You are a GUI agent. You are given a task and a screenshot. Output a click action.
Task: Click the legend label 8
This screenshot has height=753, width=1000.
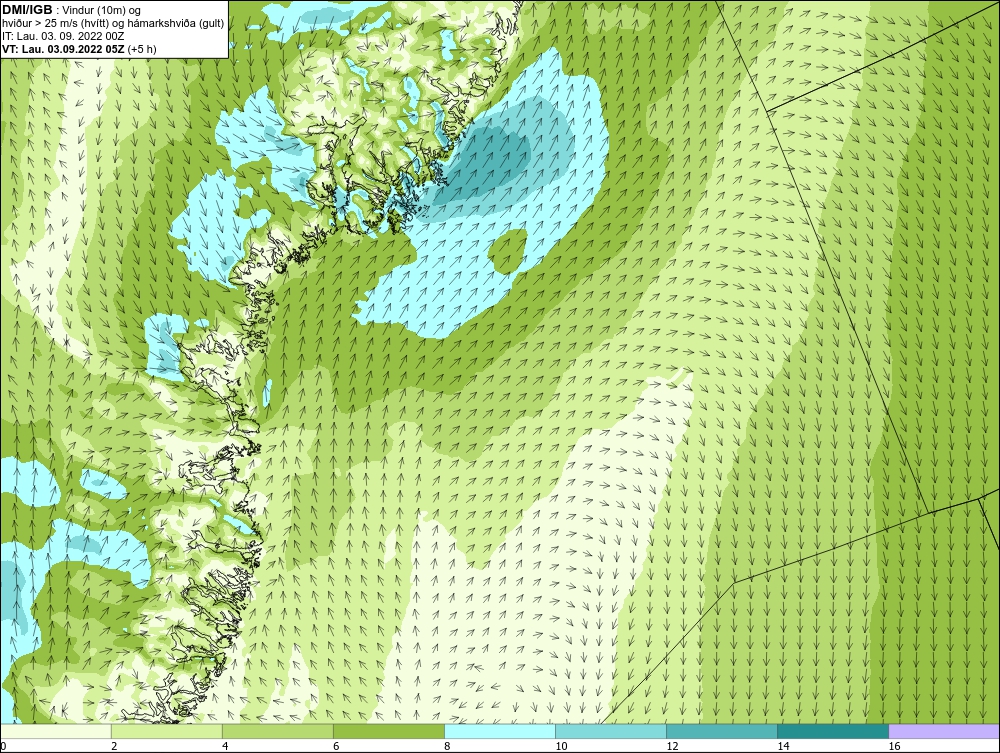click(447, 746)
